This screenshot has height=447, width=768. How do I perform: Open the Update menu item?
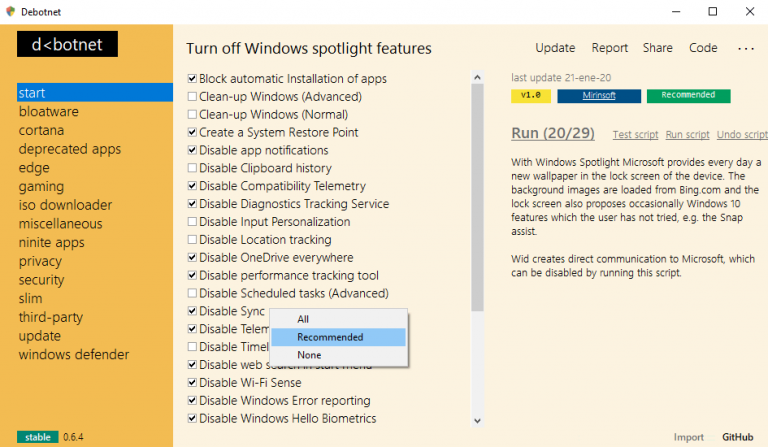click(x=555, y=48)
